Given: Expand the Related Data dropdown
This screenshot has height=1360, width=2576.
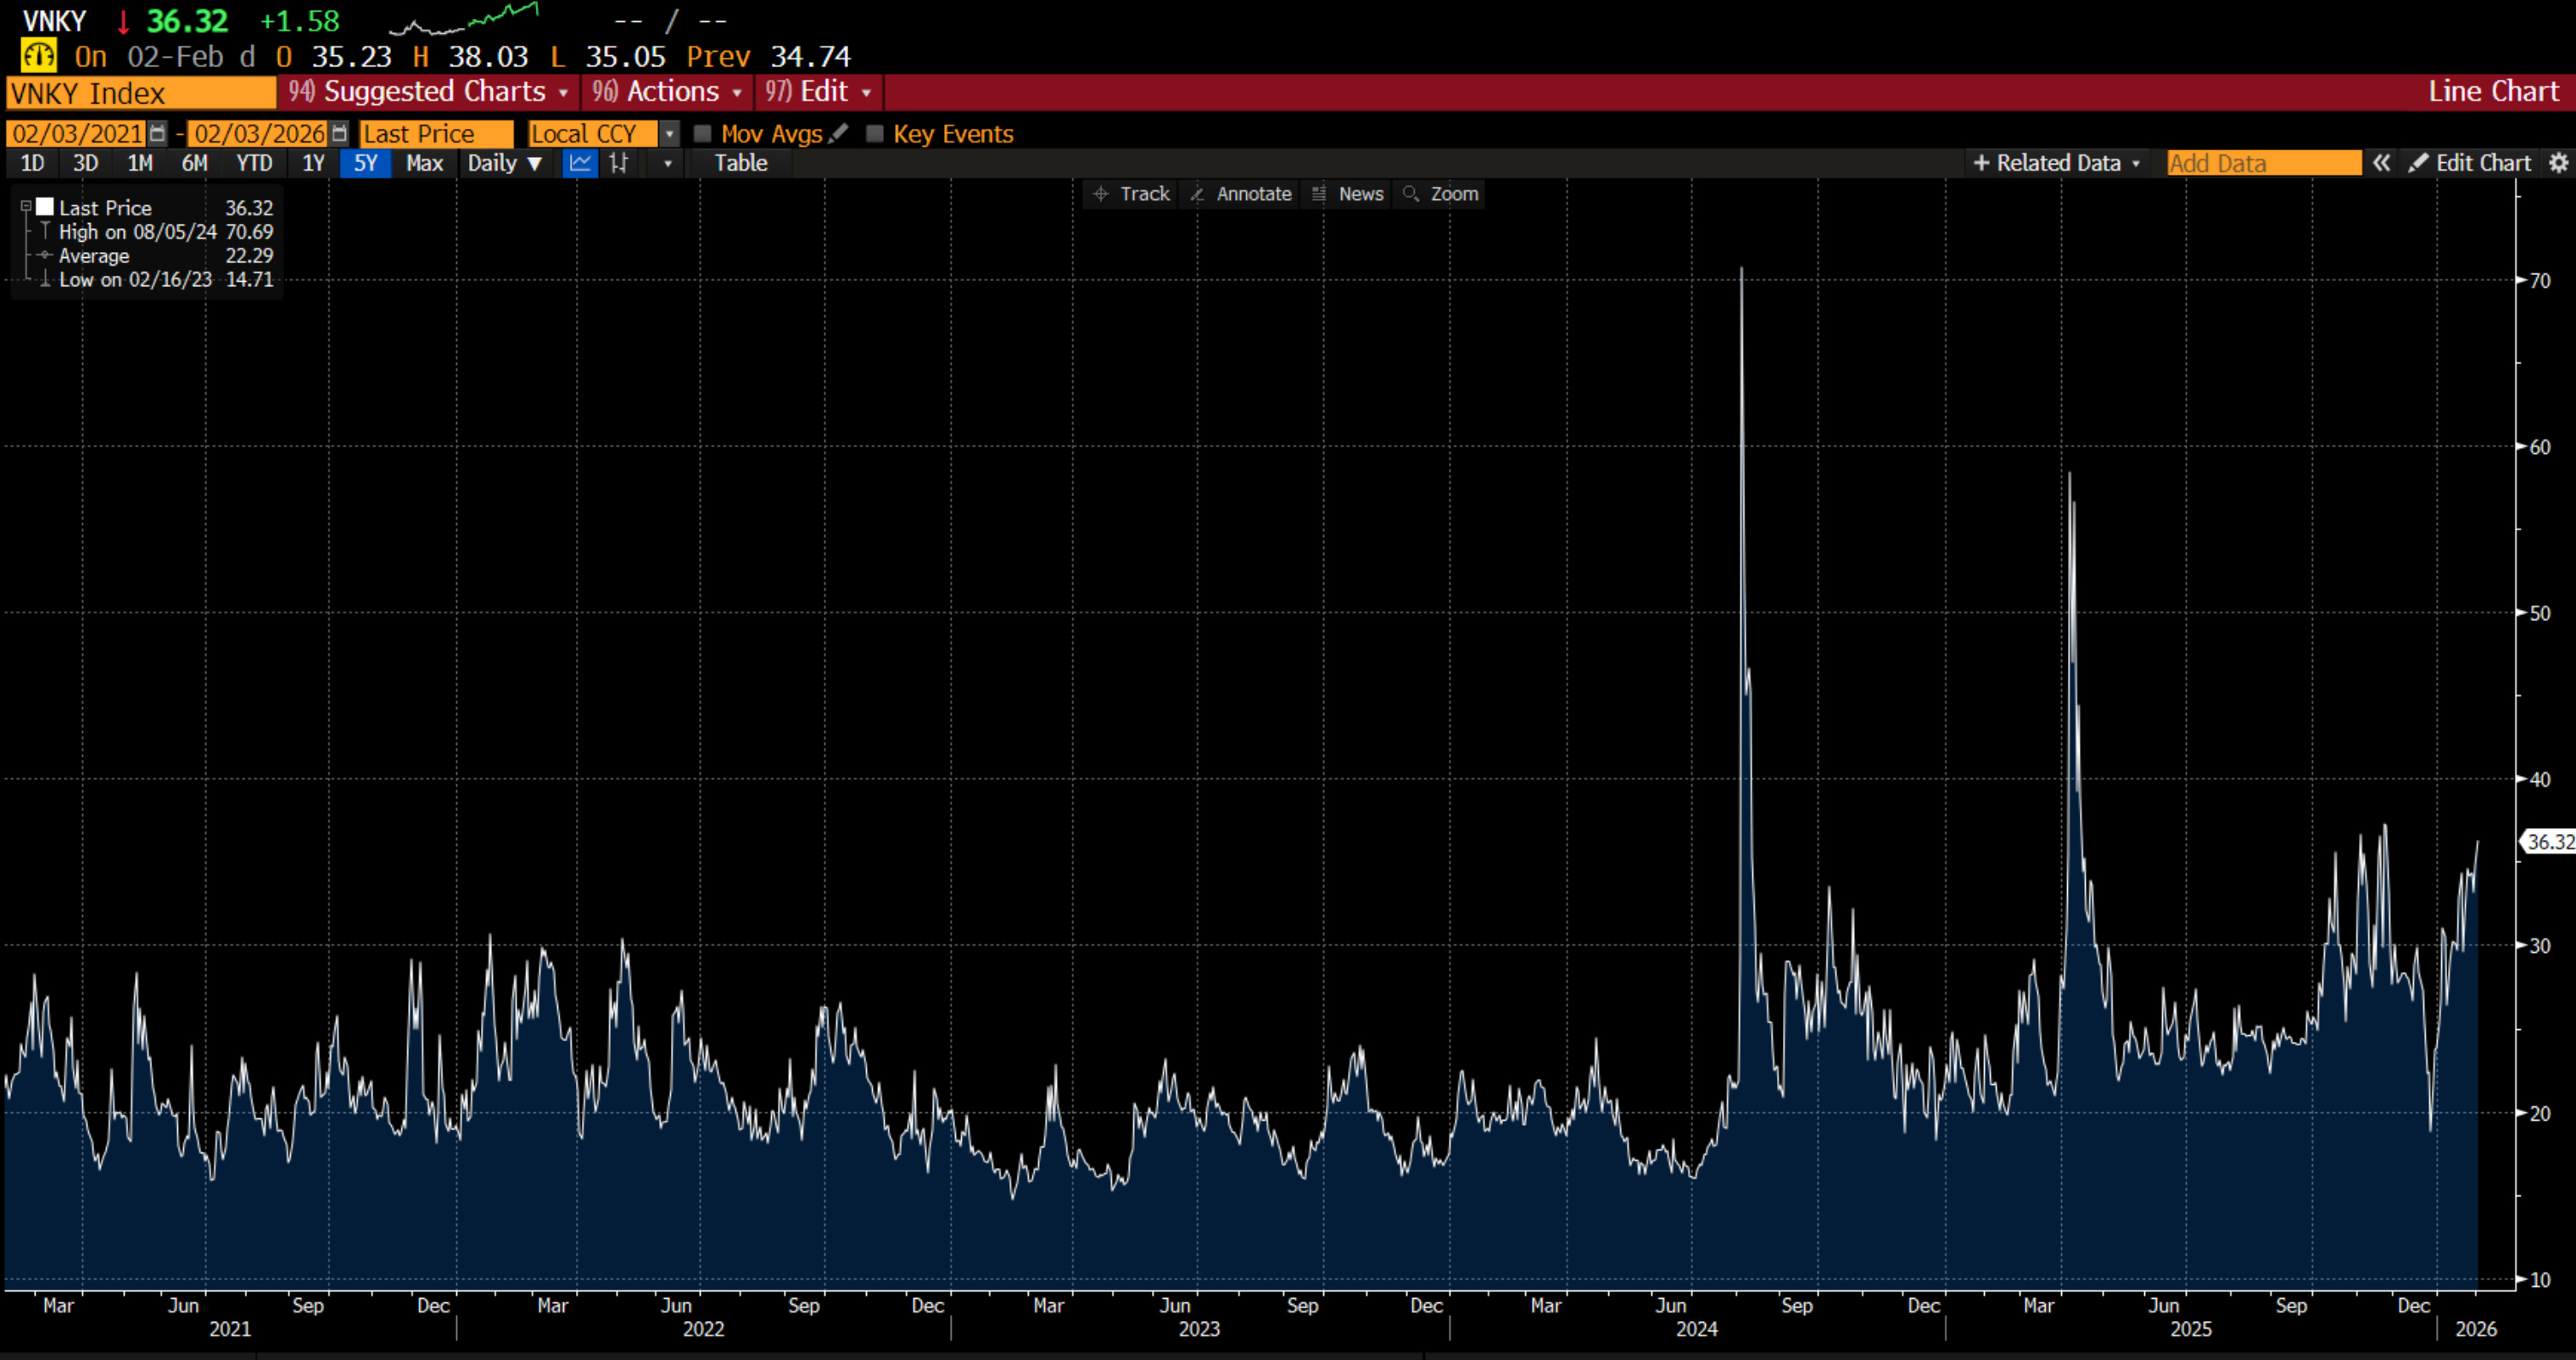Looking at the screenshot, I should (x=2057, y=163).
